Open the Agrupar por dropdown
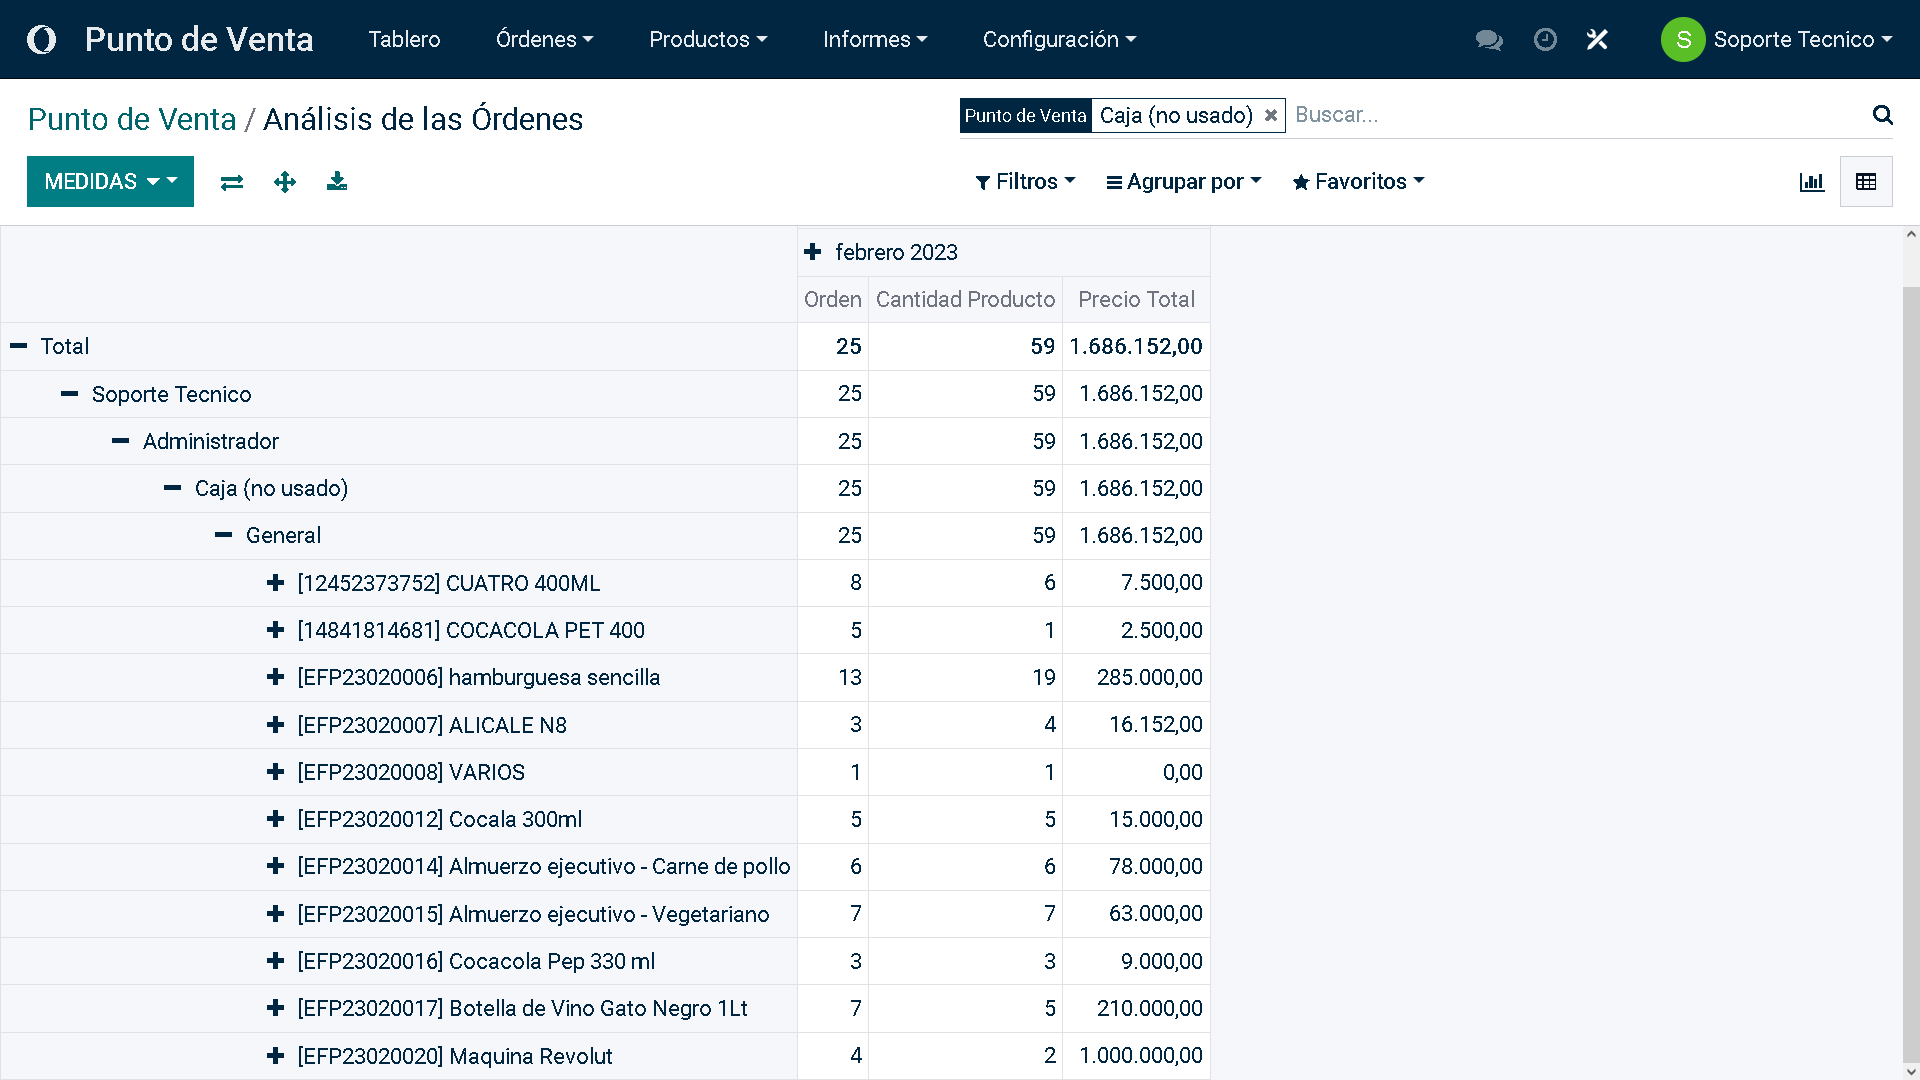1920x1080 pixels. [x=1184, y=182]
